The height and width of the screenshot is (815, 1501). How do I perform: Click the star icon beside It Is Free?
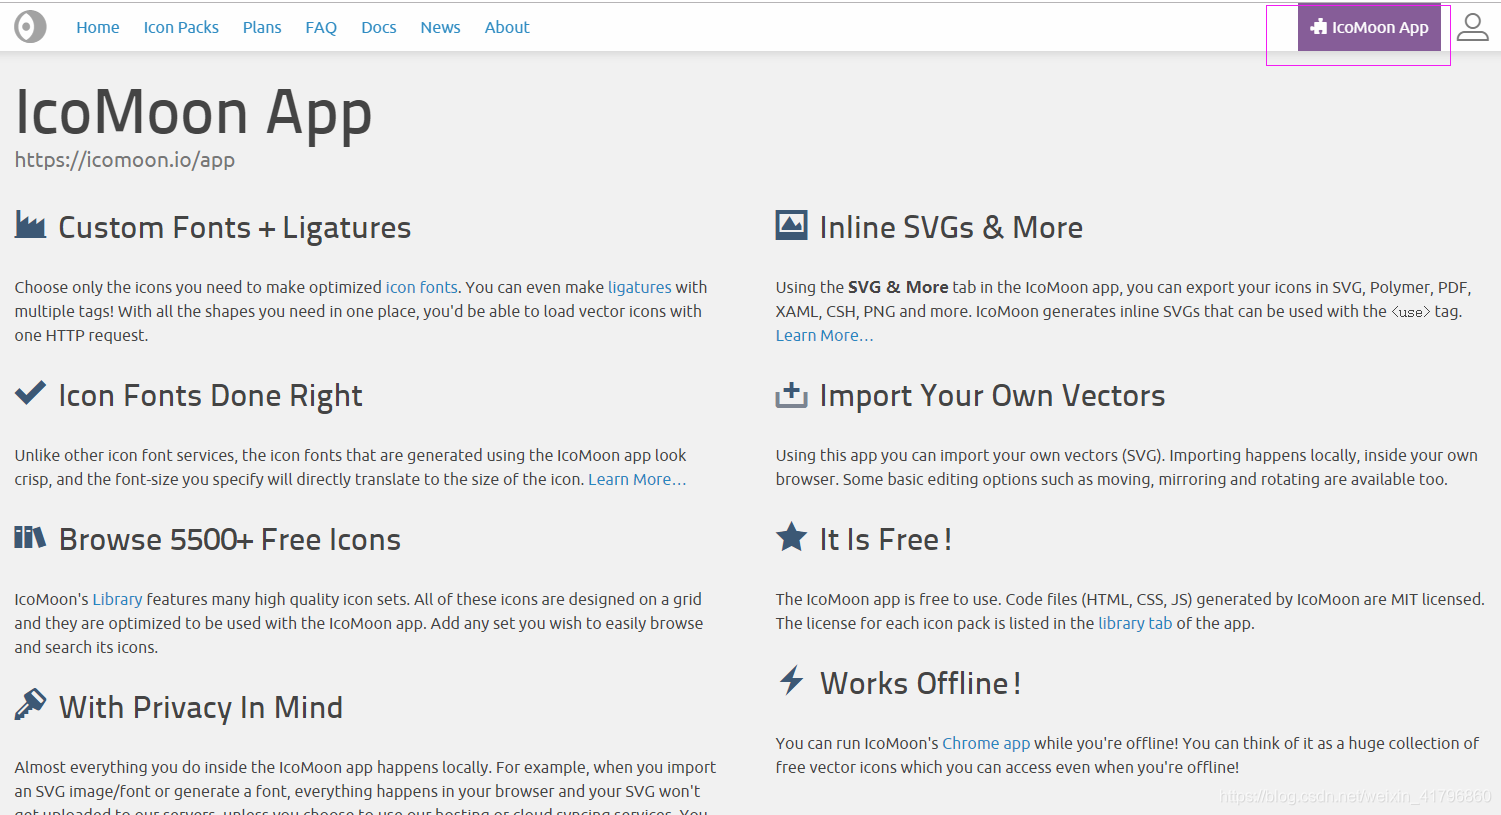point(791,537)
